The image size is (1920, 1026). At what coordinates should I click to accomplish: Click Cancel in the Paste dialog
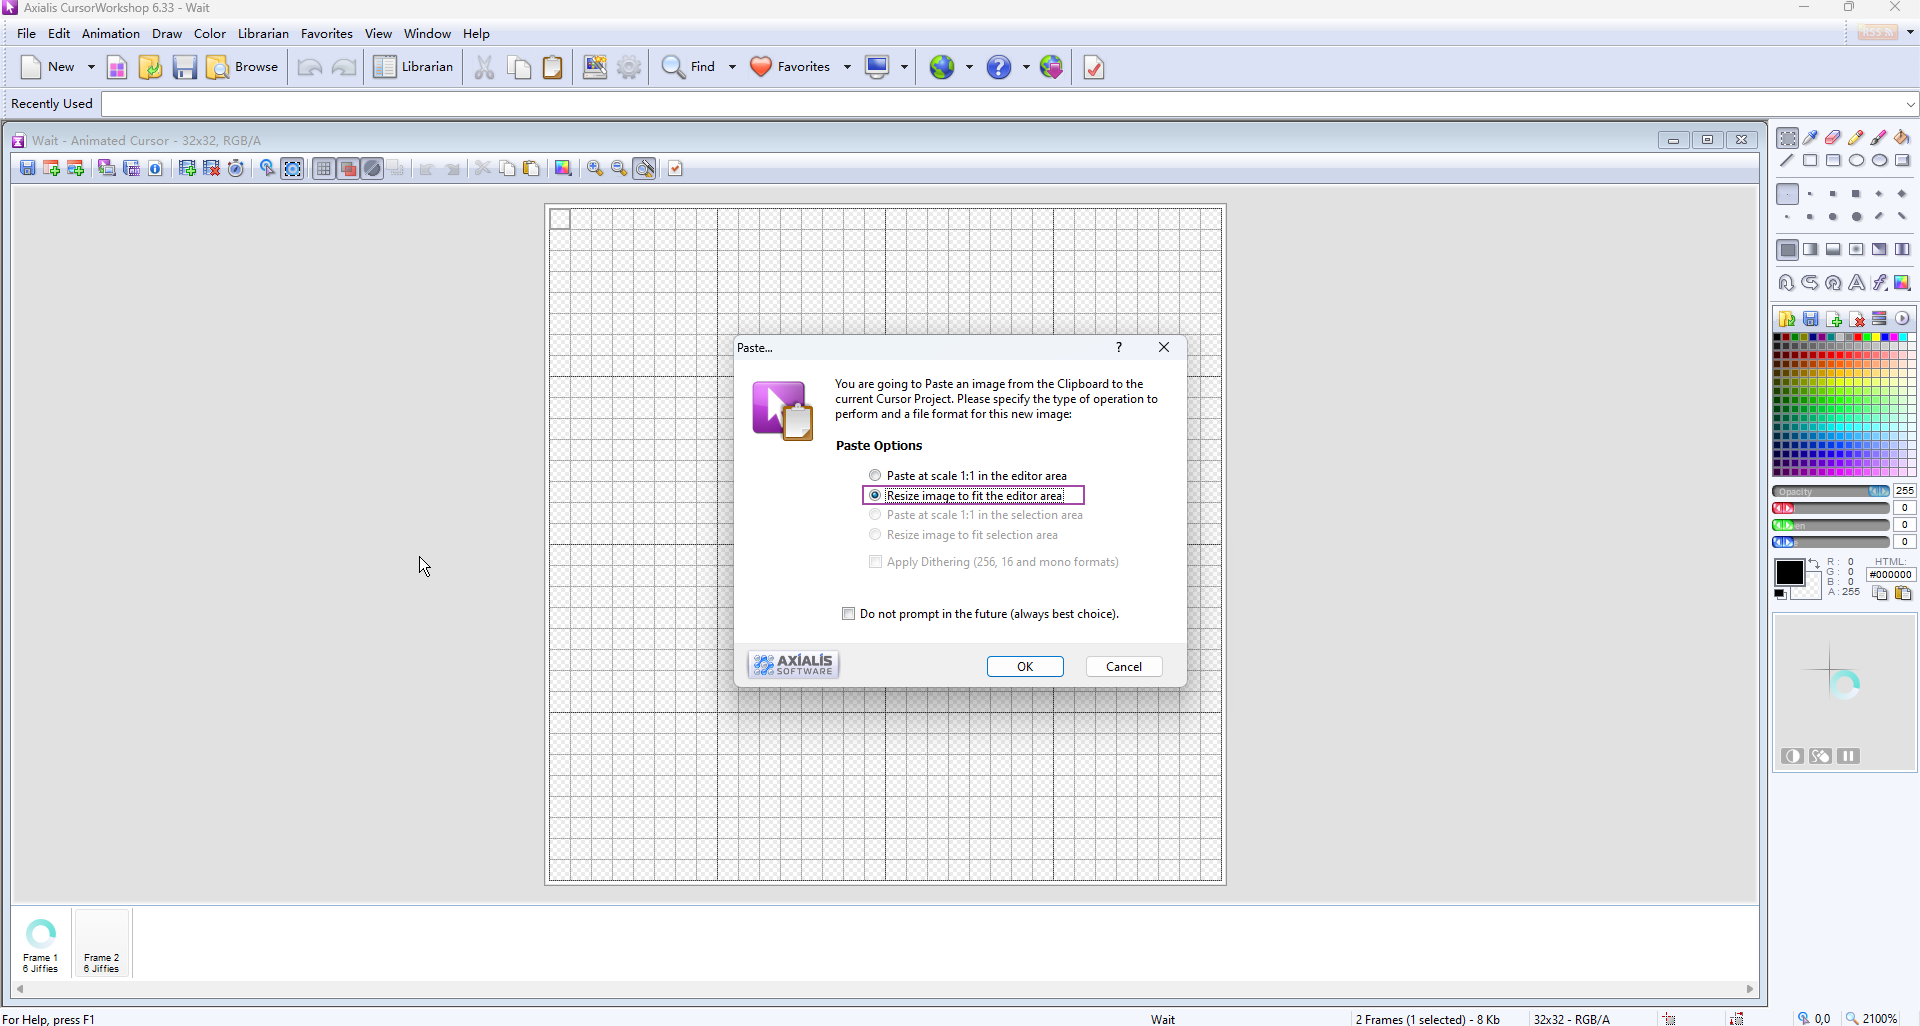[1123, 667]
